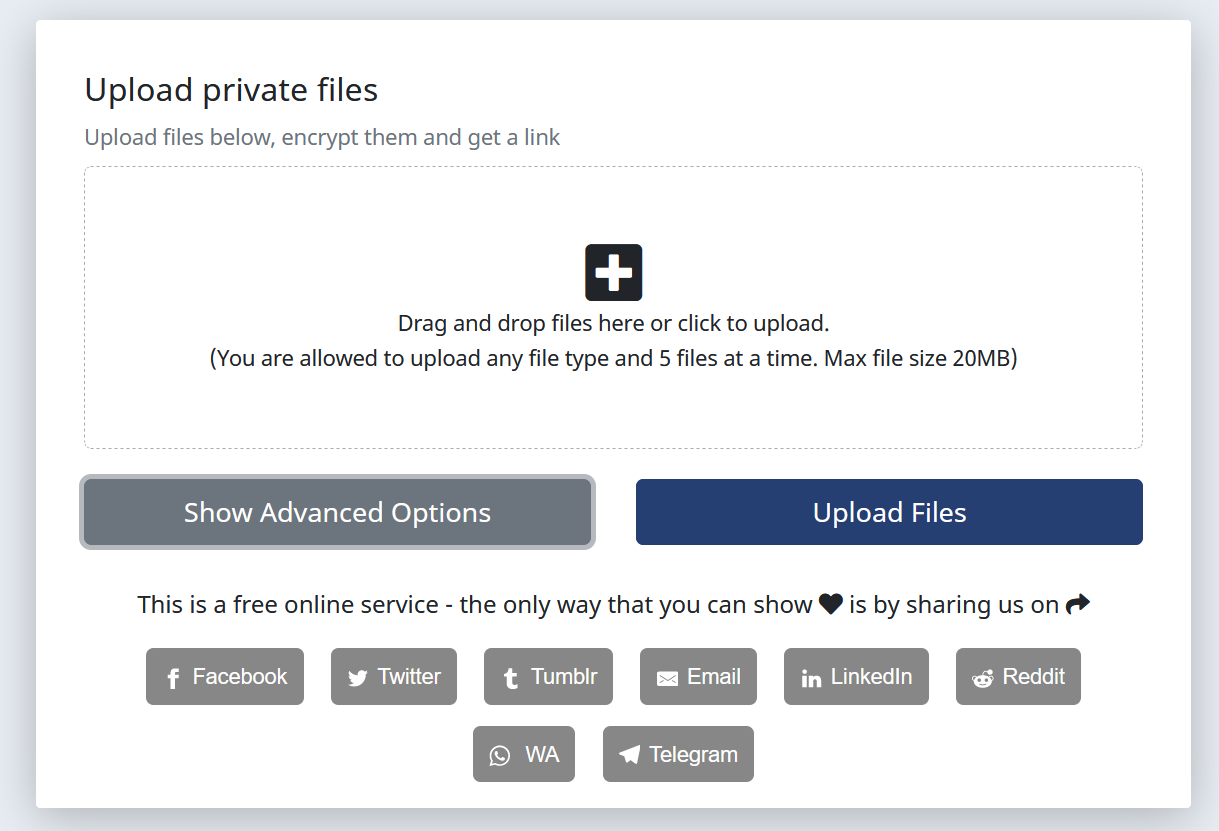Share the service on Reddit
1219x831 pixels.
point(1018,677)
